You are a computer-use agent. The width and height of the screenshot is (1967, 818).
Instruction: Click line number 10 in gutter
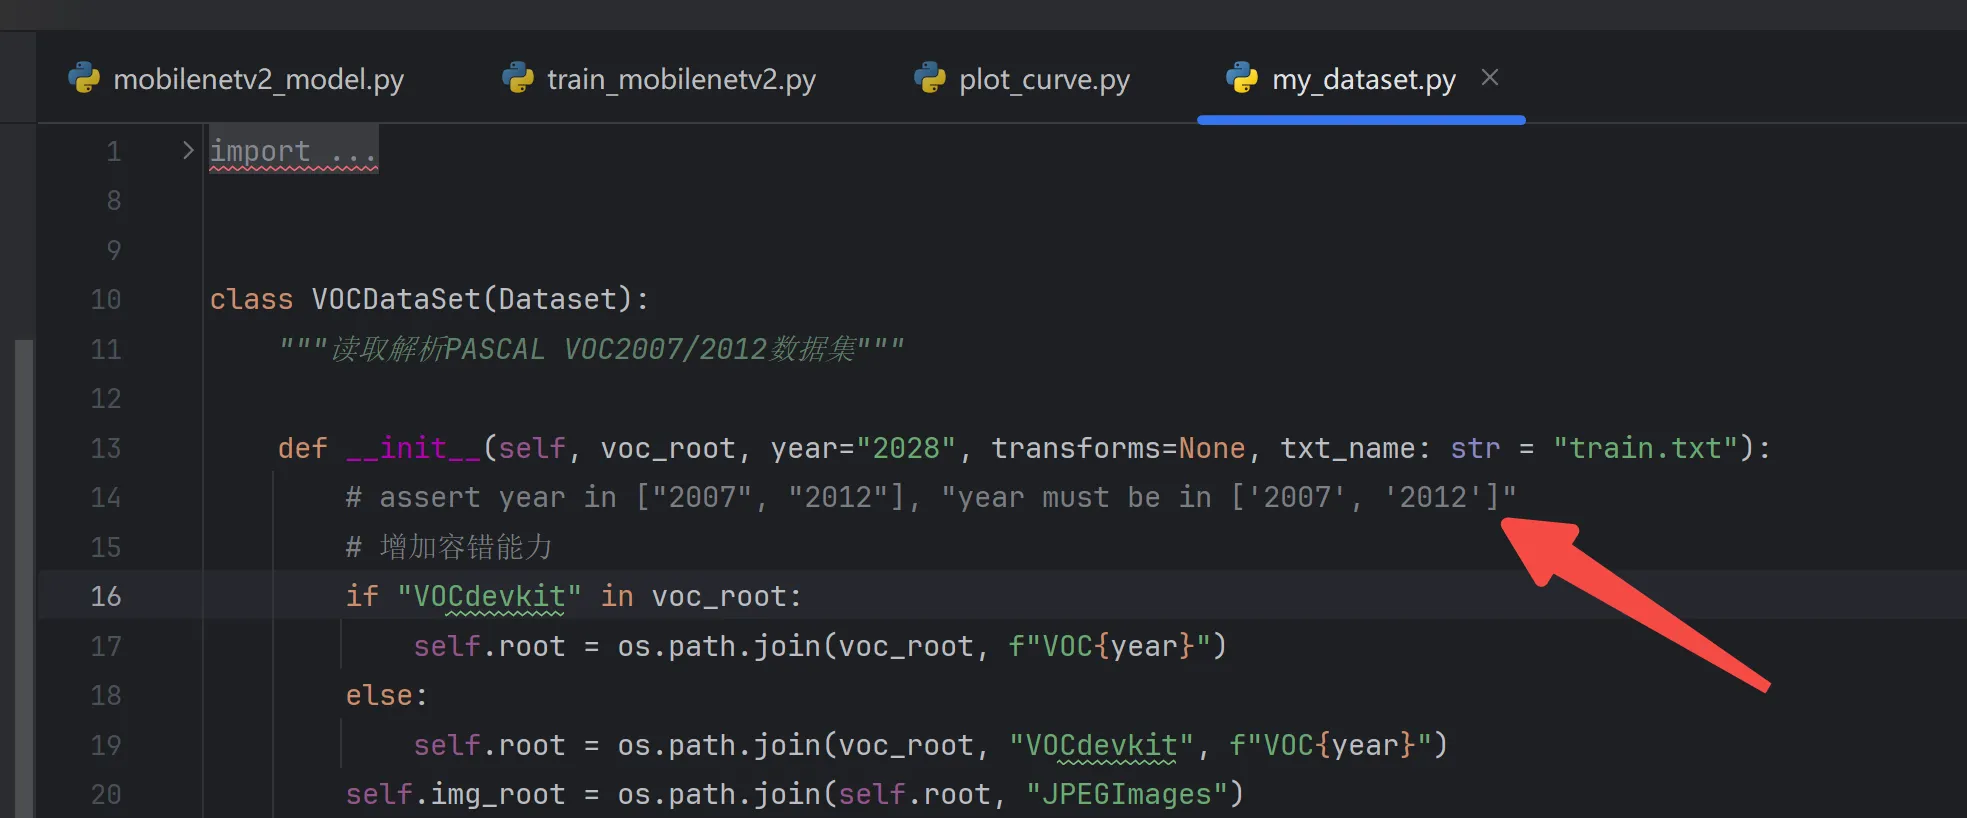coord(106,300)
